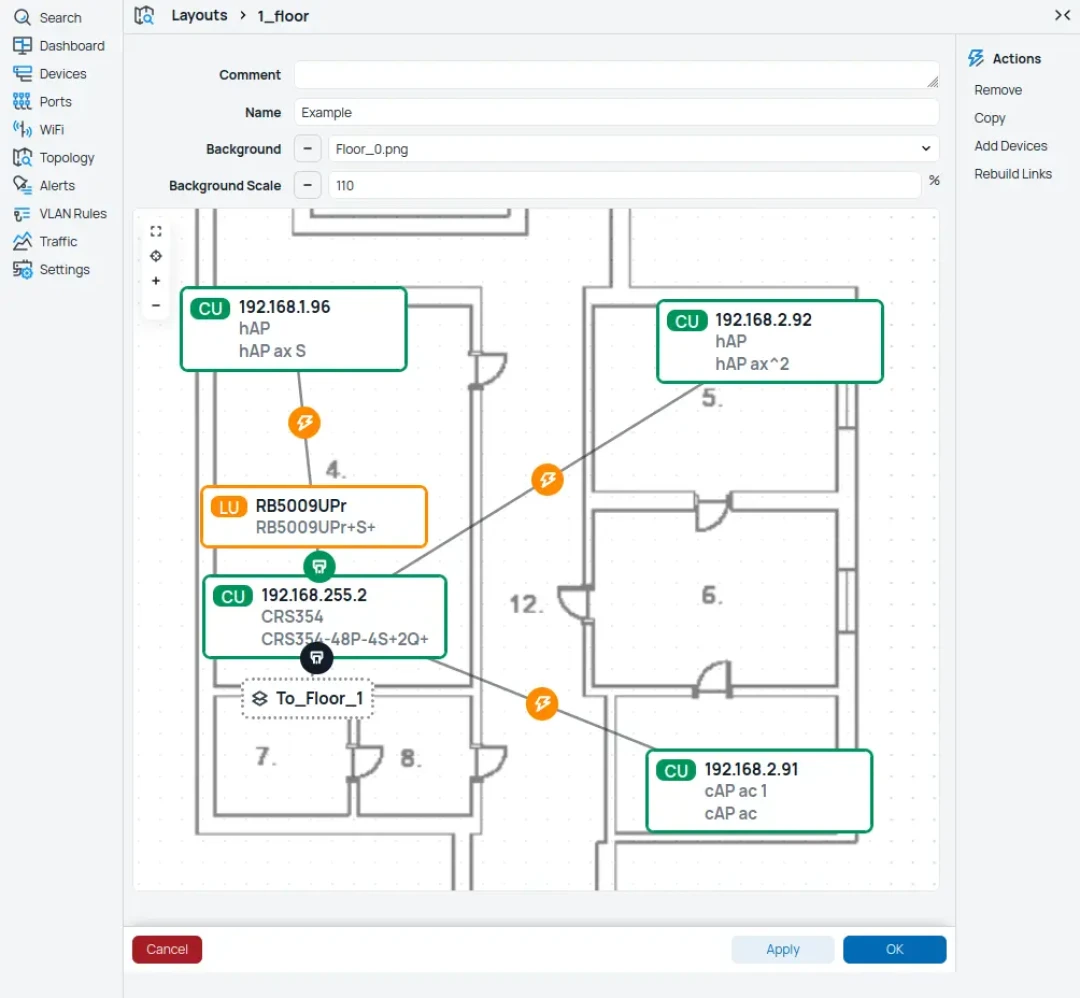Image resolution: width=1080 pixels, height=998 pixels.
Task: Collapse the panel with the top-right arrows icon
Action: 1062,15
